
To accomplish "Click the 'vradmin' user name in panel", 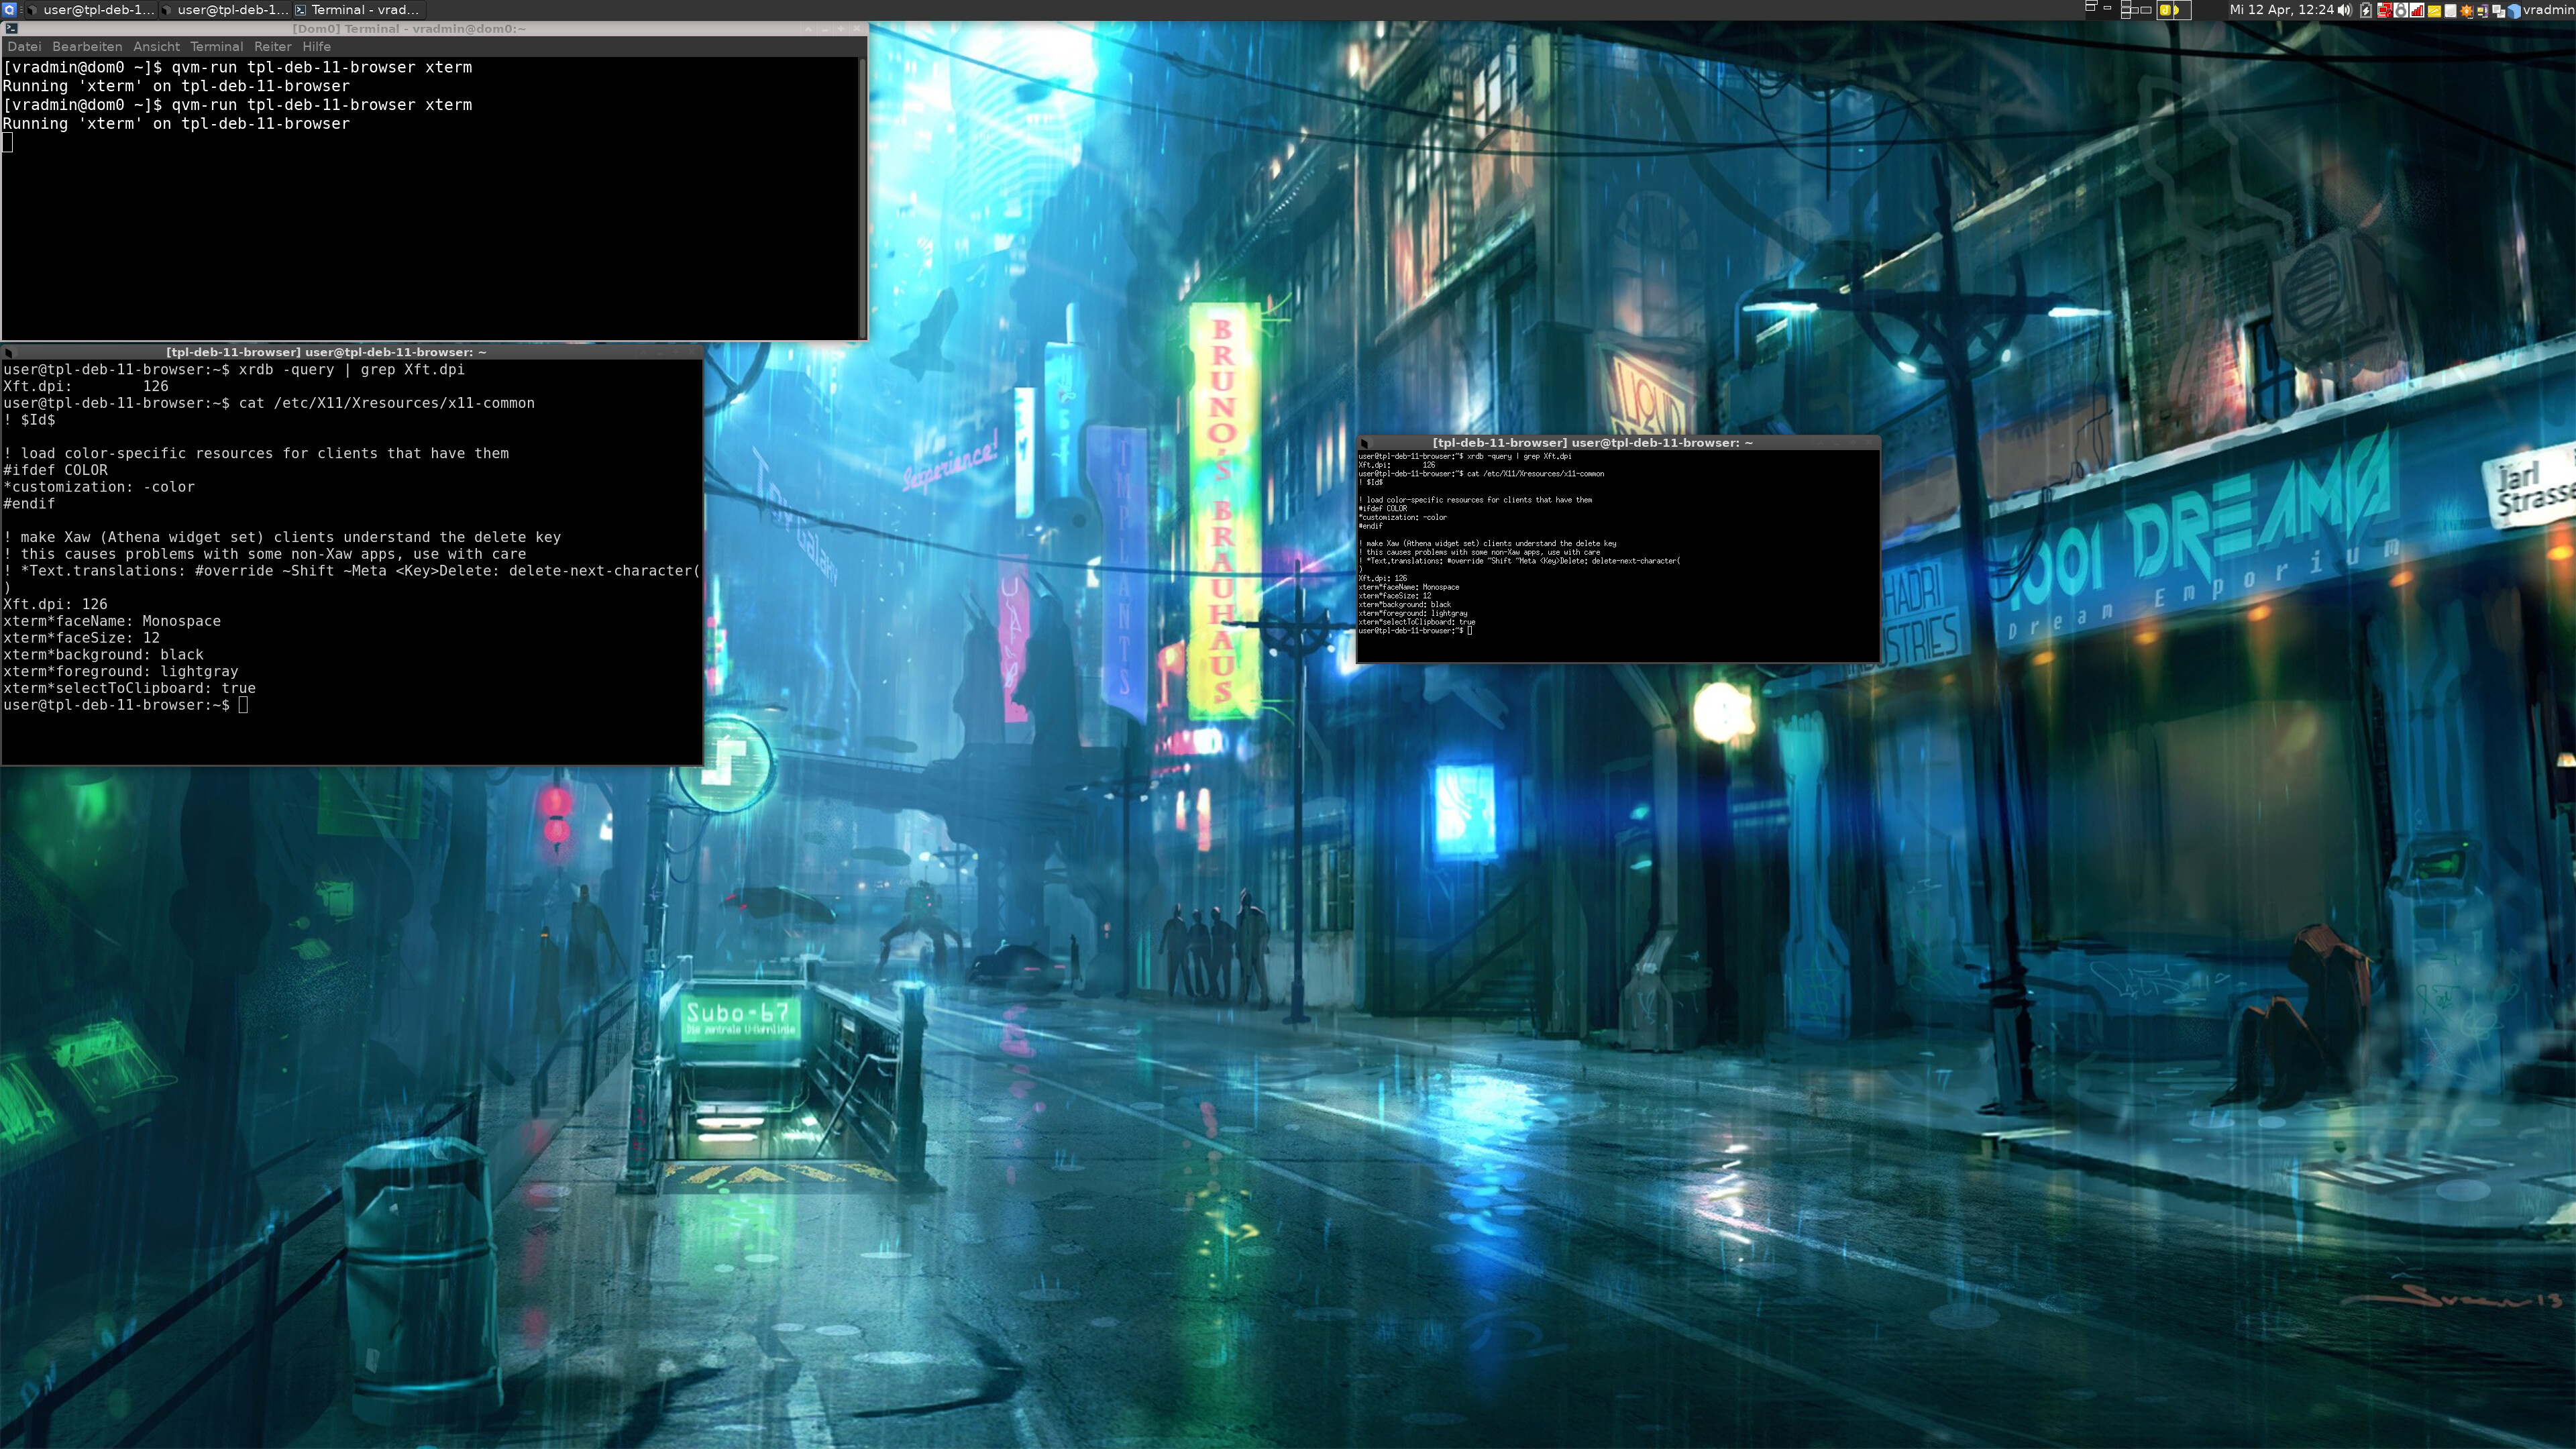I will pos(2549,10).
